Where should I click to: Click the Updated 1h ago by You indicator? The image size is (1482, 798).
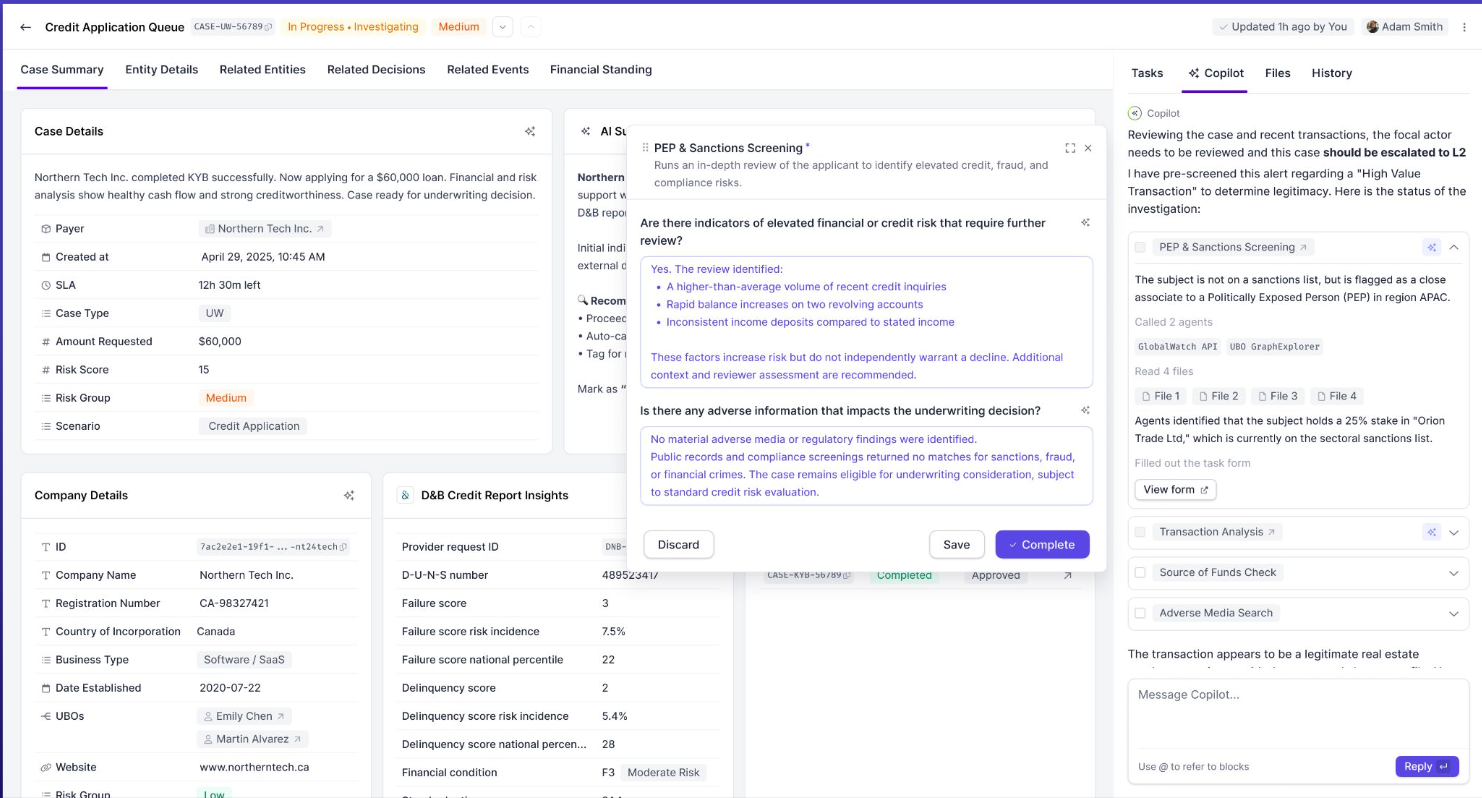1282,27
